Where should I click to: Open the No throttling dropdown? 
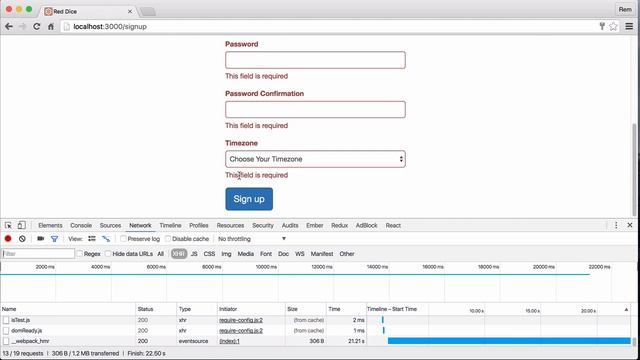pos(252,239)
